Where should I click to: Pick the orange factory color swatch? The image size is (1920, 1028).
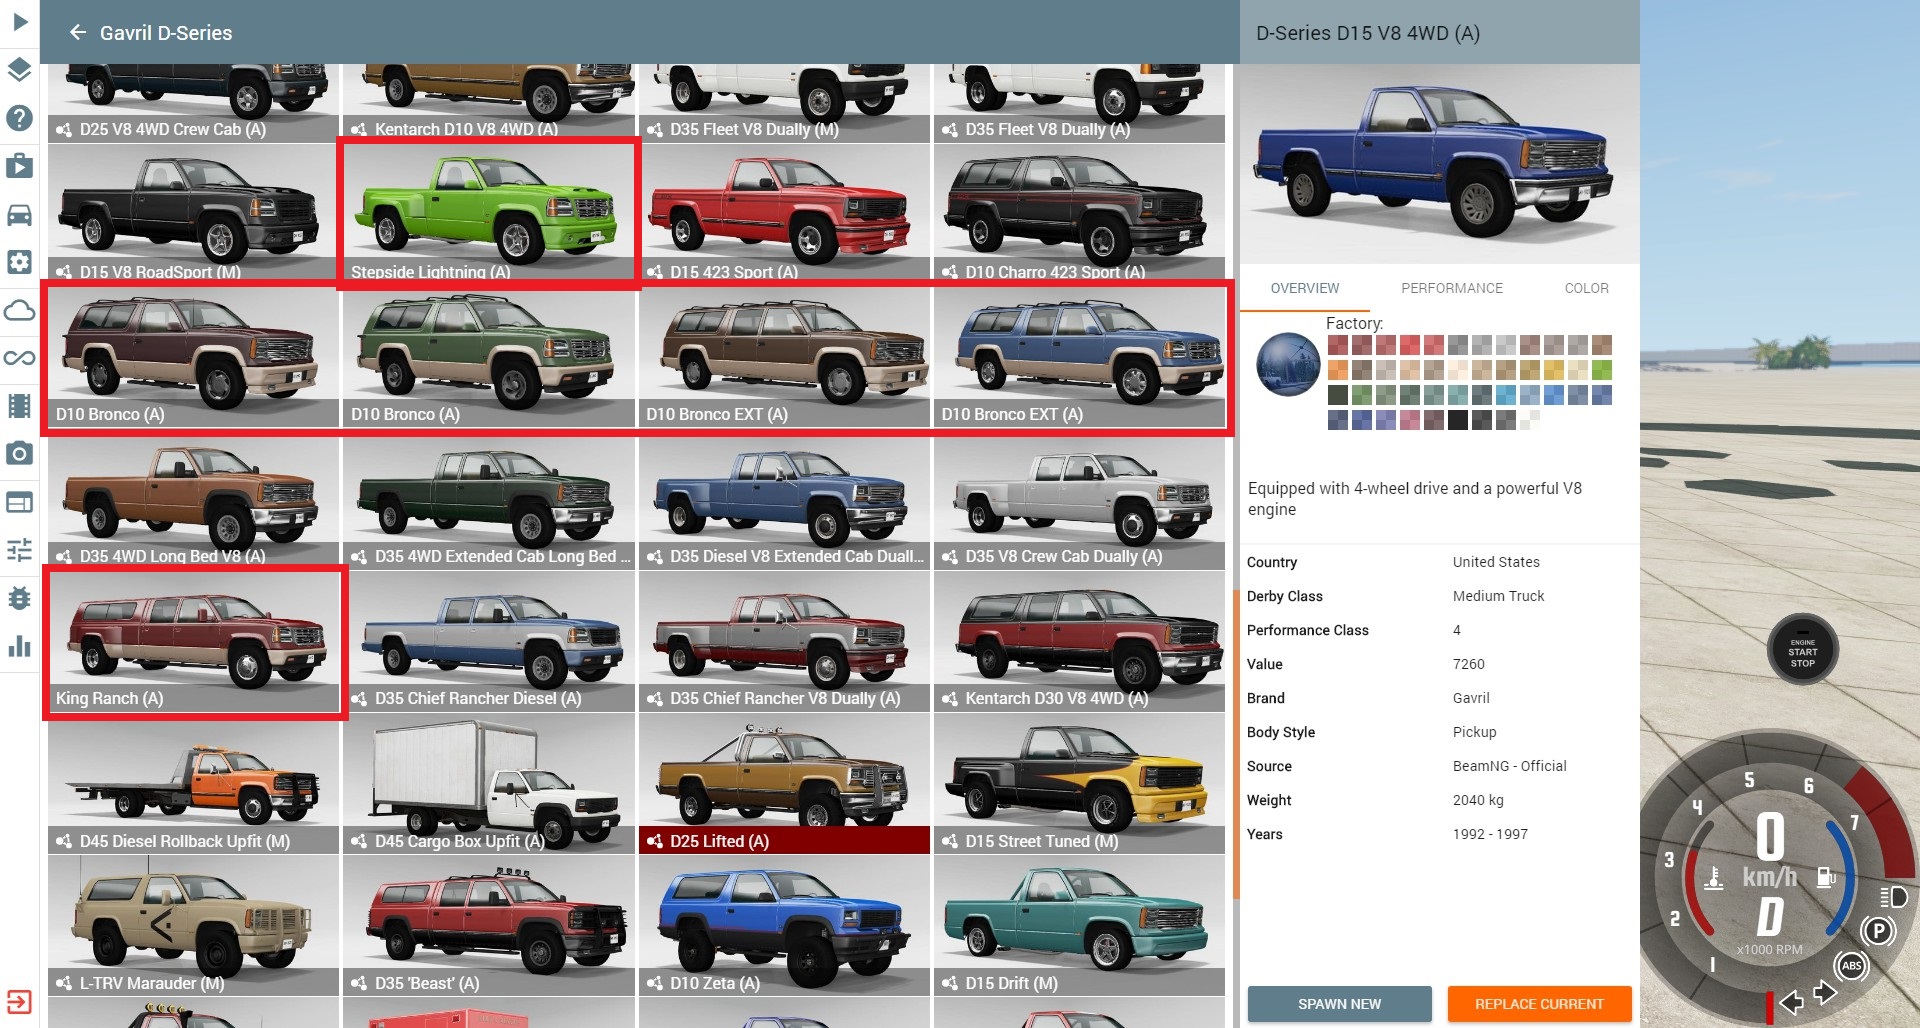click(x=1338, y=370)
